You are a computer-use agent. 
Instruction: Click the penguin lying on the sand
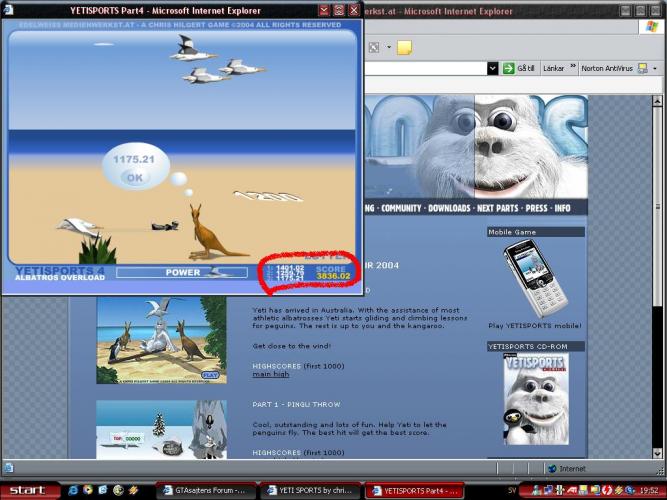(x=165, y=226)
